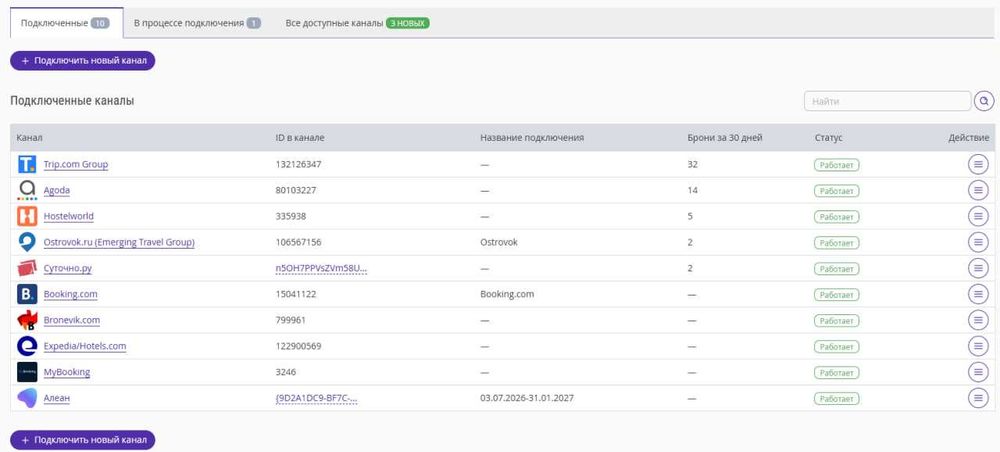Click the Название подключения column header
The height and width of the screenshot is (452, 1000).
click(x=532, y=138)
